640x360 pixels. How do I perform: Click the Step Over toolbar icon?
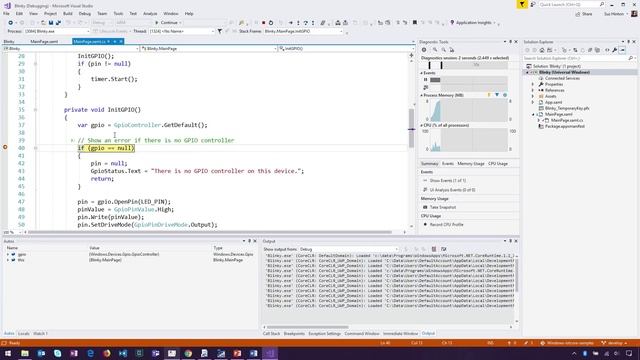(305, 23)
